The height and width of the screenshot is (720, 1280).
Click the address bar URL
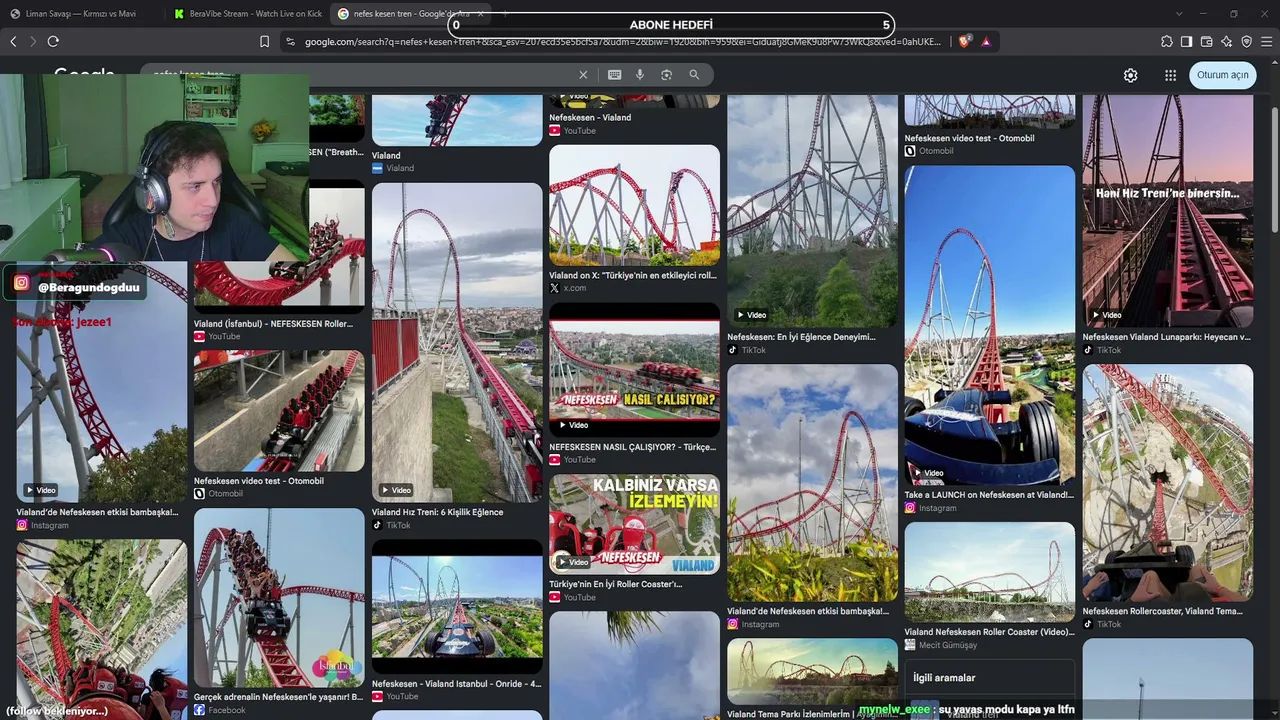[x=622, y=41]
